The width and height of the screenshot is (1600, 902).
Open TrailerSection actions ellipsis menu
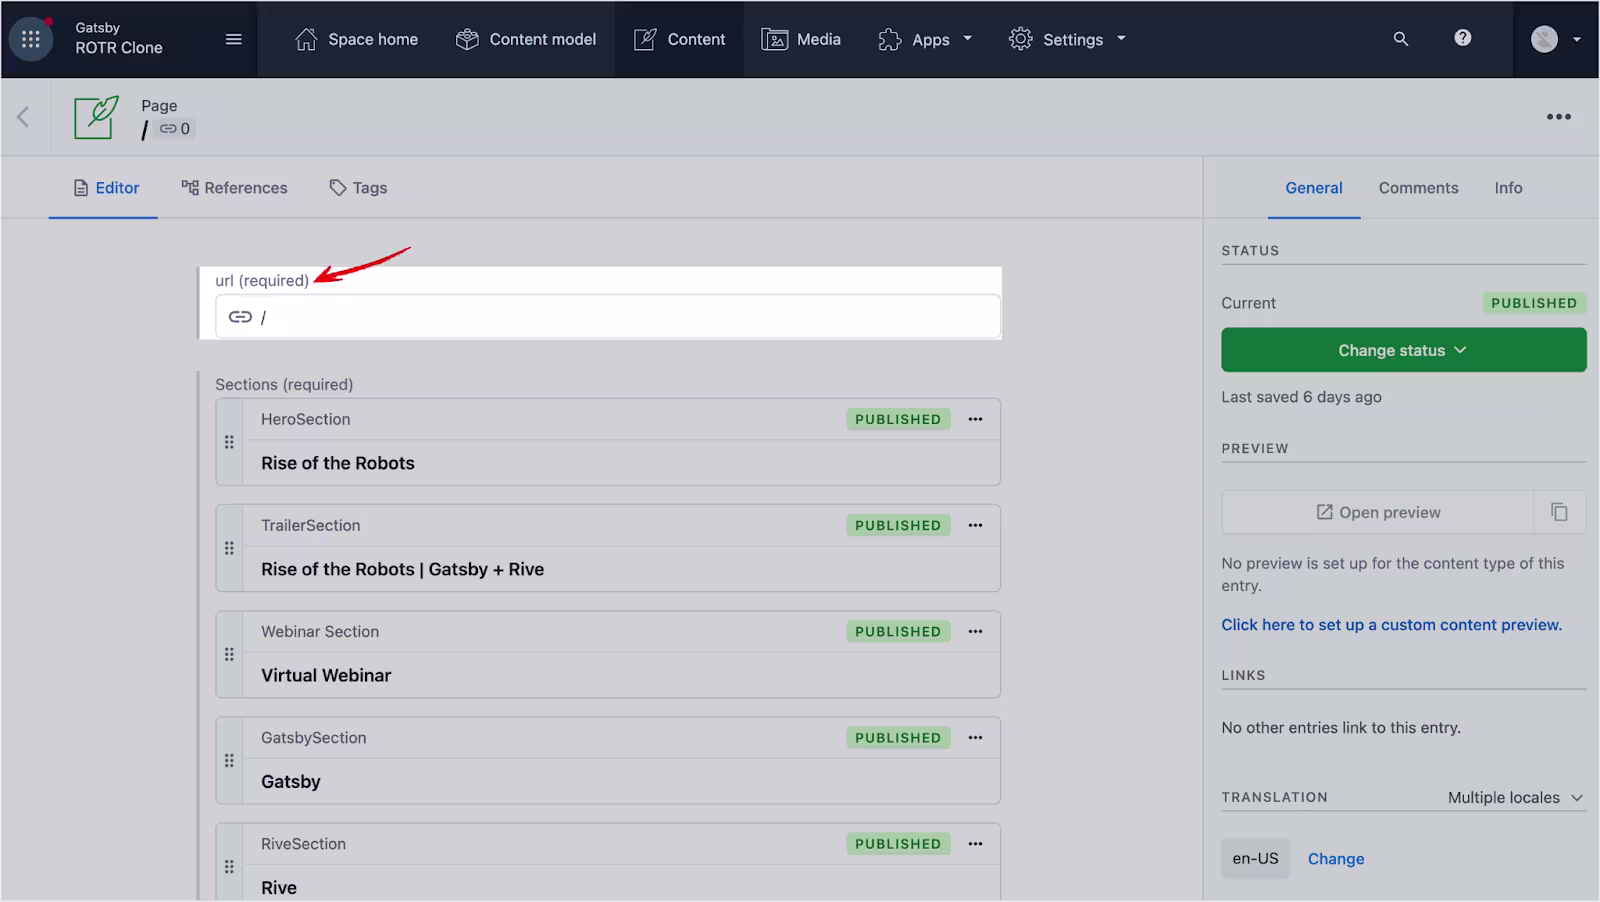[x=975, y=525]
